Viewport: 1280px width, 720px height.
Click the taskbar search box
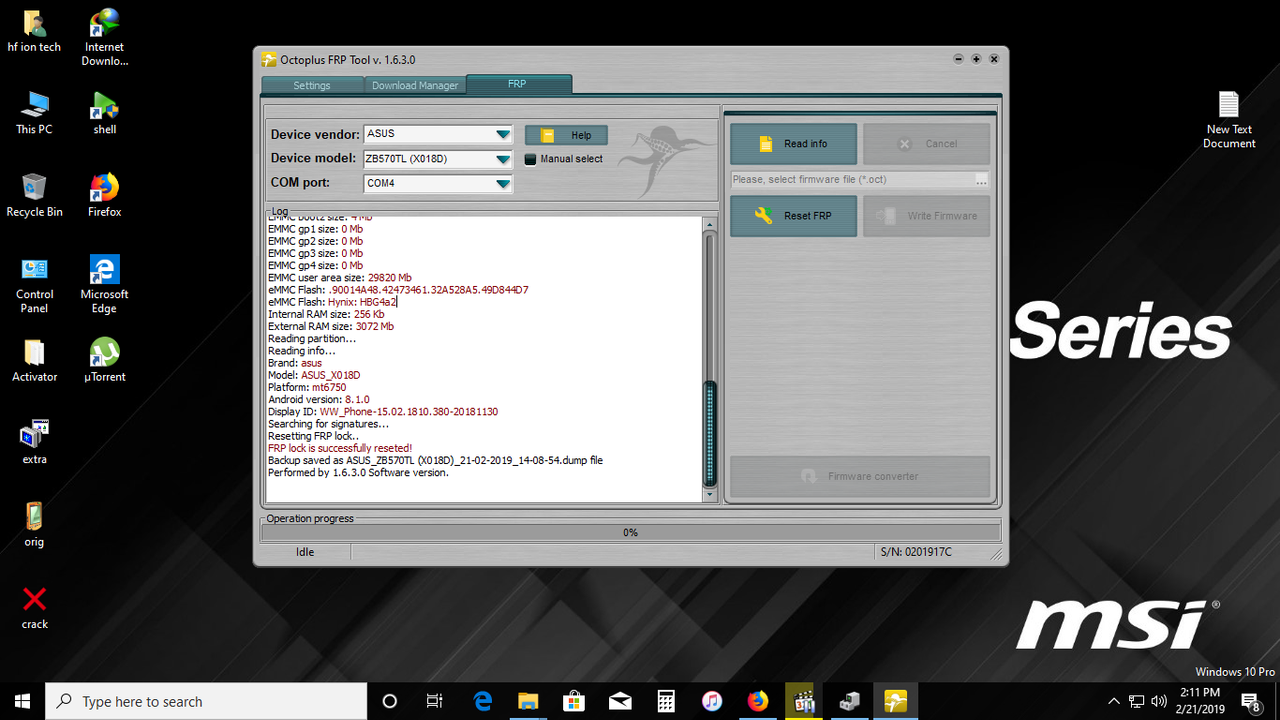[x=207, y=701]
